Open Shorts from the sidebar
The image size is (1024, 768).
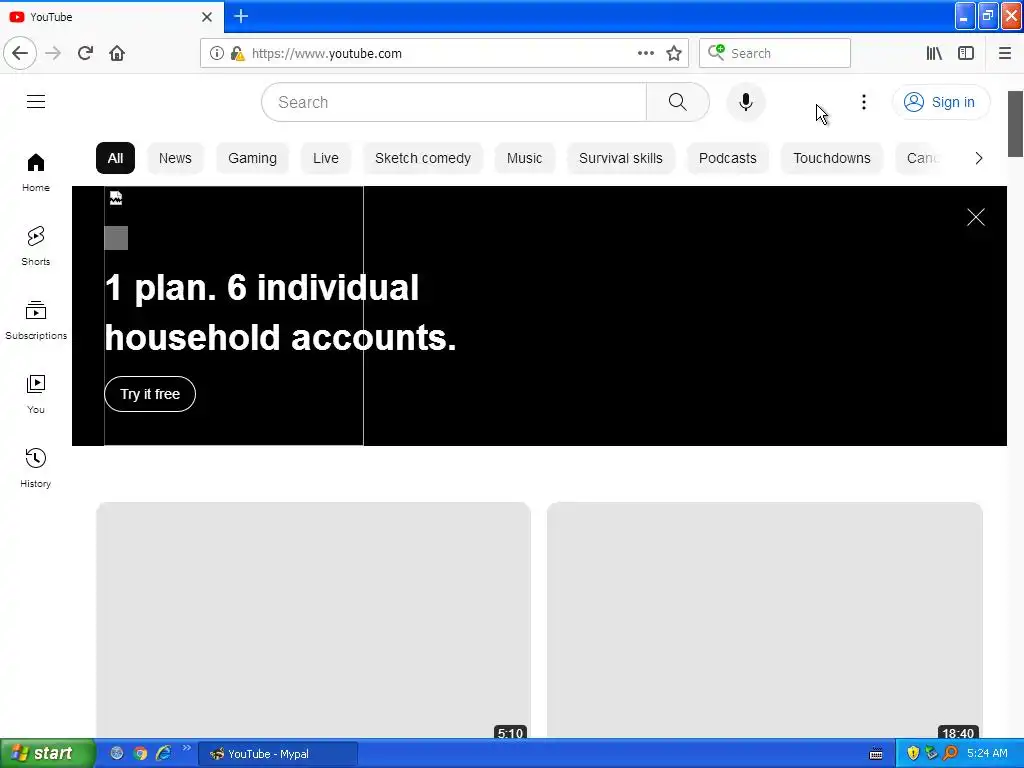click(36, 246)
